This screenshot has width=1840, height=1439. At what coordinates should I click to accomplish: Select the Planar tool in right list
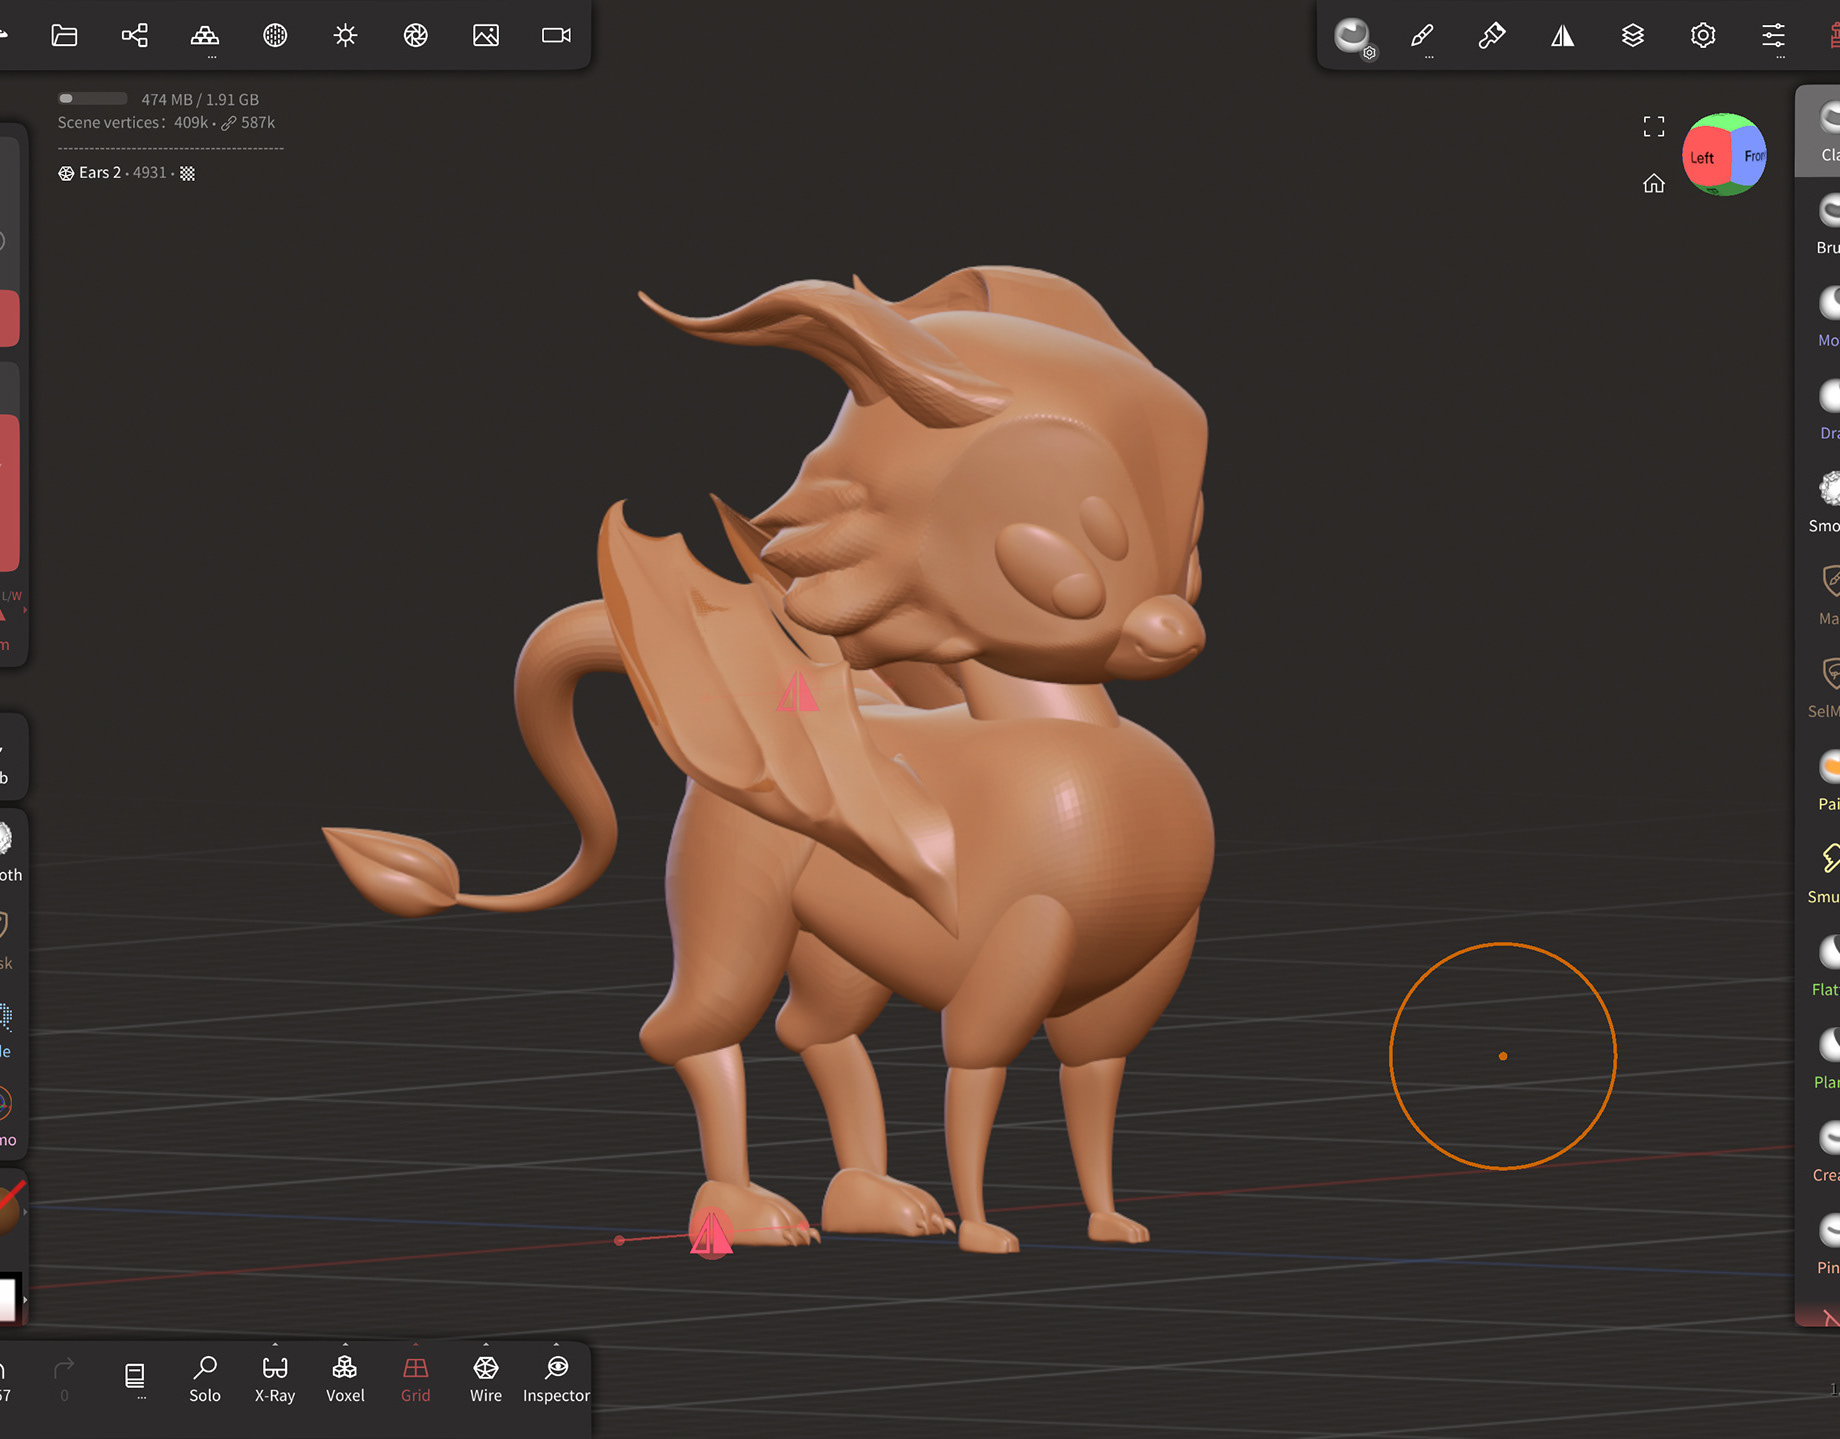point(1826,1058)
